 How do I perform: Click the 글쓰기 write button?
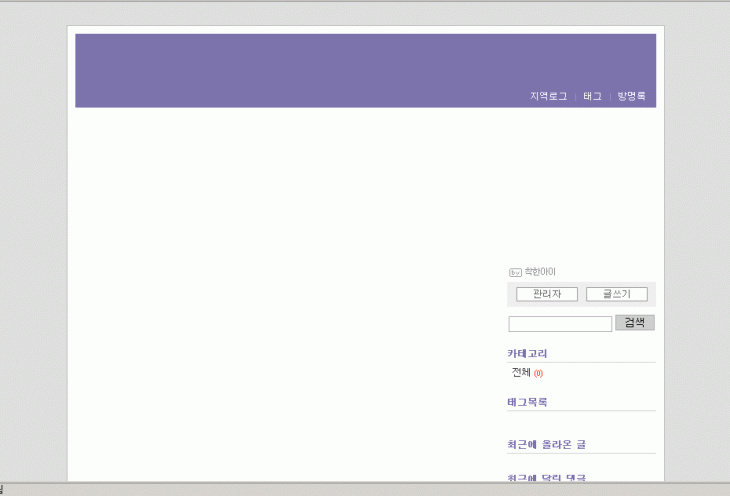616,294
